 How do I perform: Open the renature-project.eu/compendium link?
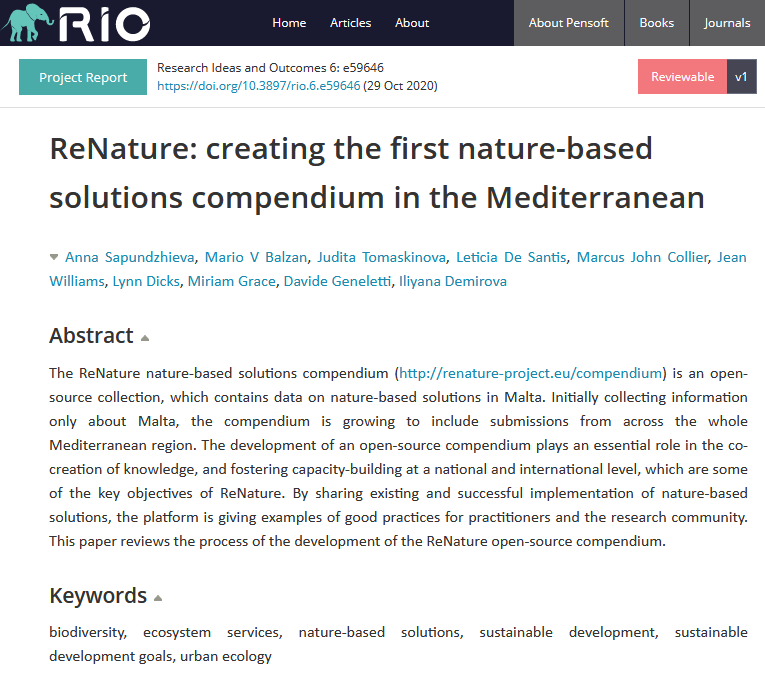coord(530,373)
